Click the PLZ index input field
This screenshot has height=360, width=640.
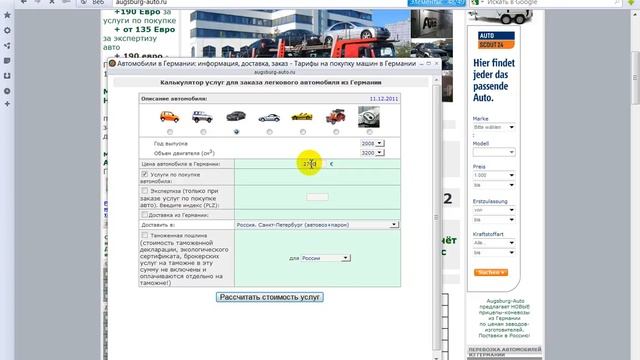click(317, 197)
